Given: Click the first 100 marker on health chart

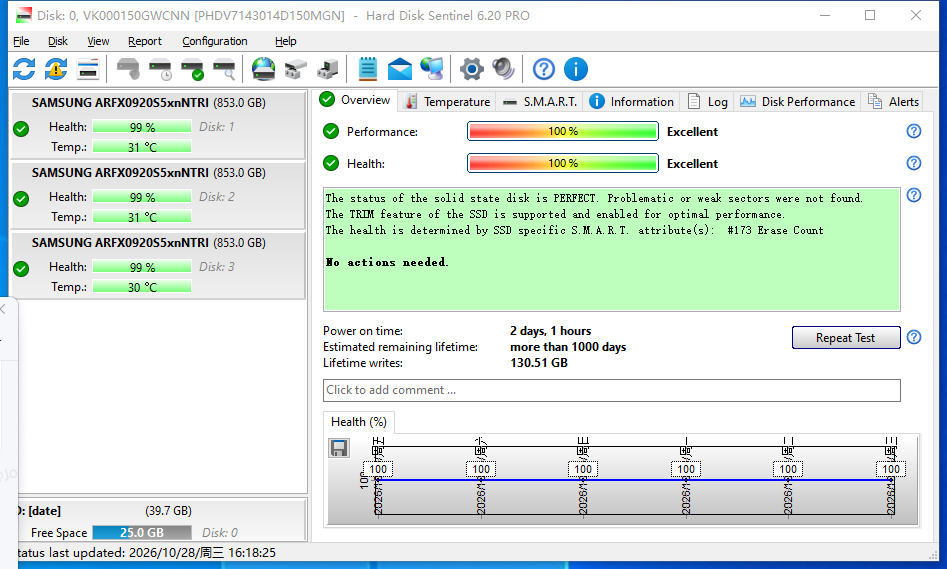Looking at the screenshot, I should tap(378, 469).
